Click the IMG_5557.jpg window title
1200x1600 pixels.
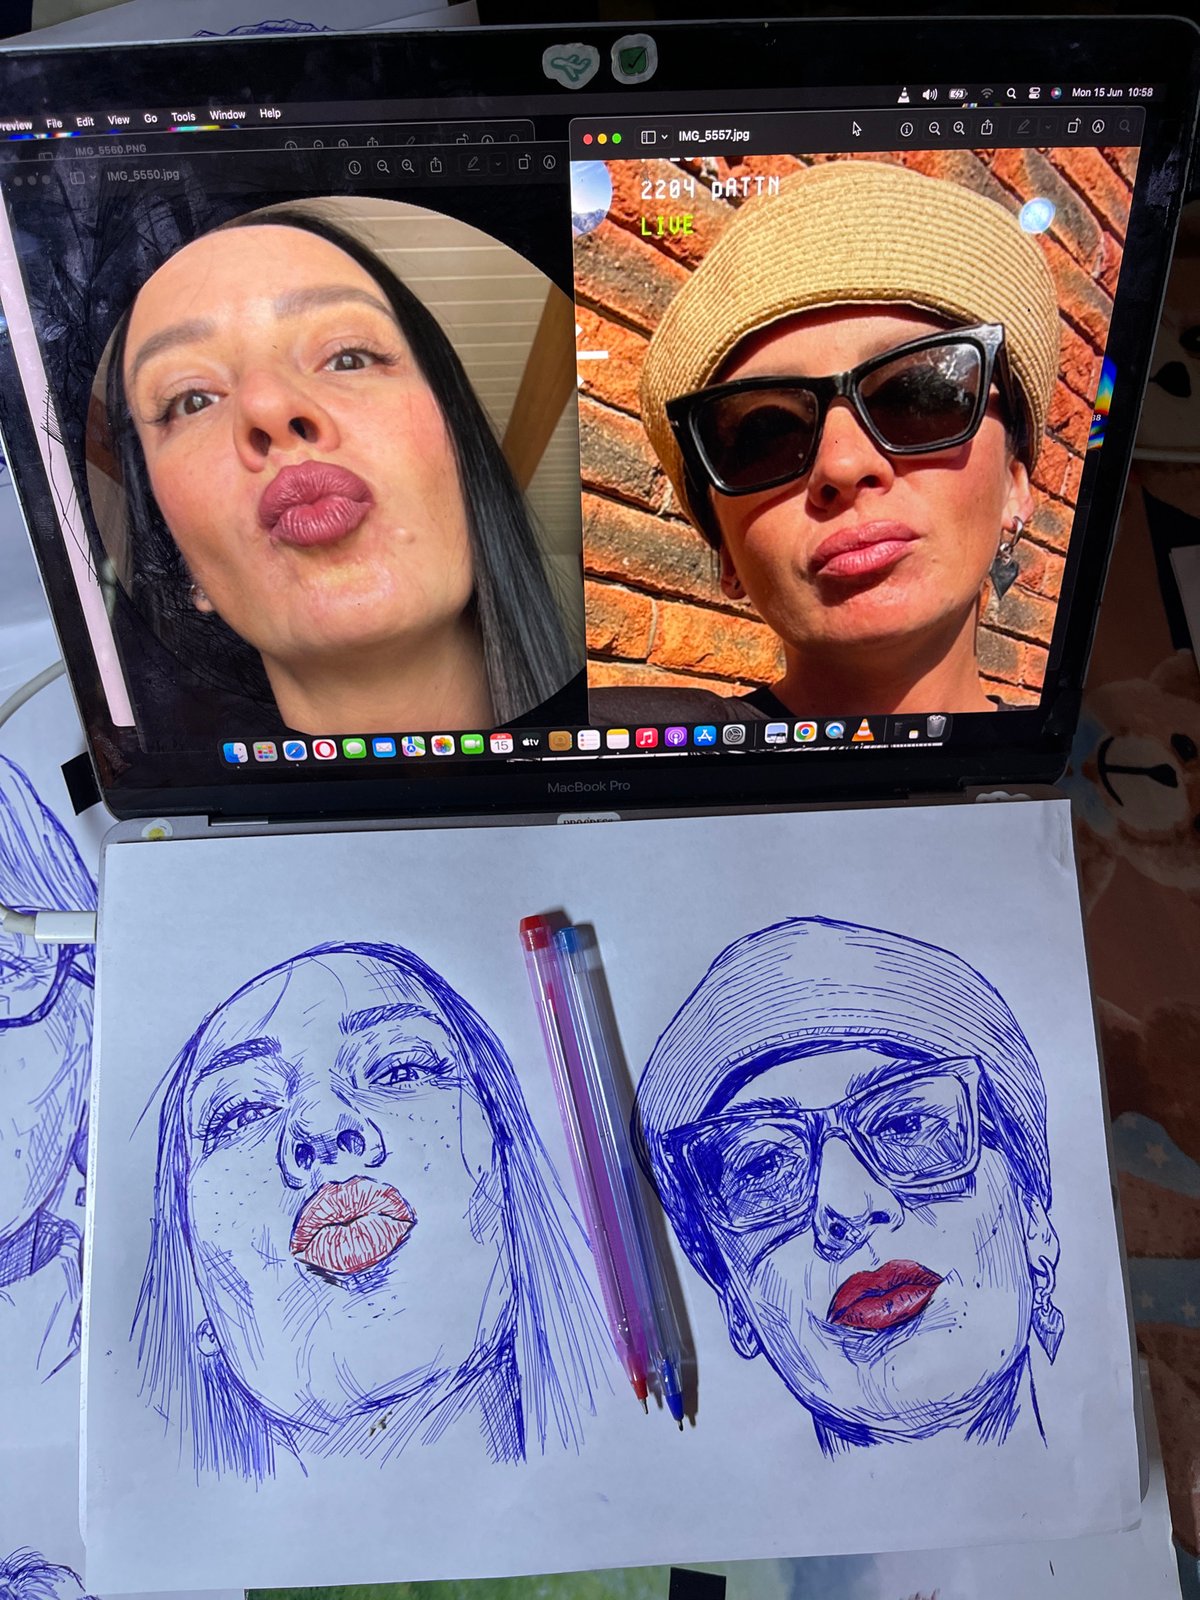click(713, 135)
